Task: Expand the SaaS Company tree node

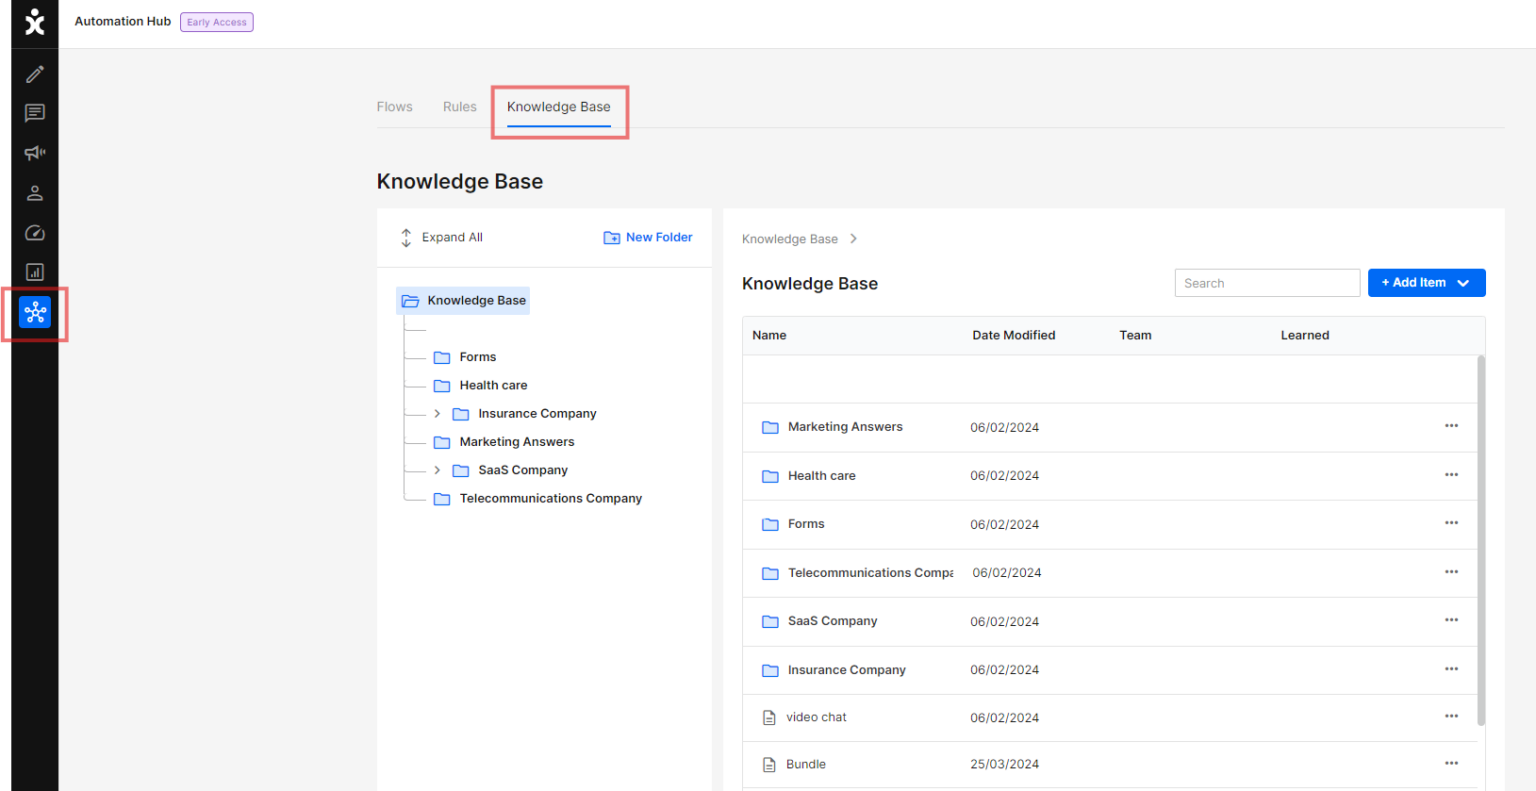Action: pyautogui.click(x=437, y=470)
